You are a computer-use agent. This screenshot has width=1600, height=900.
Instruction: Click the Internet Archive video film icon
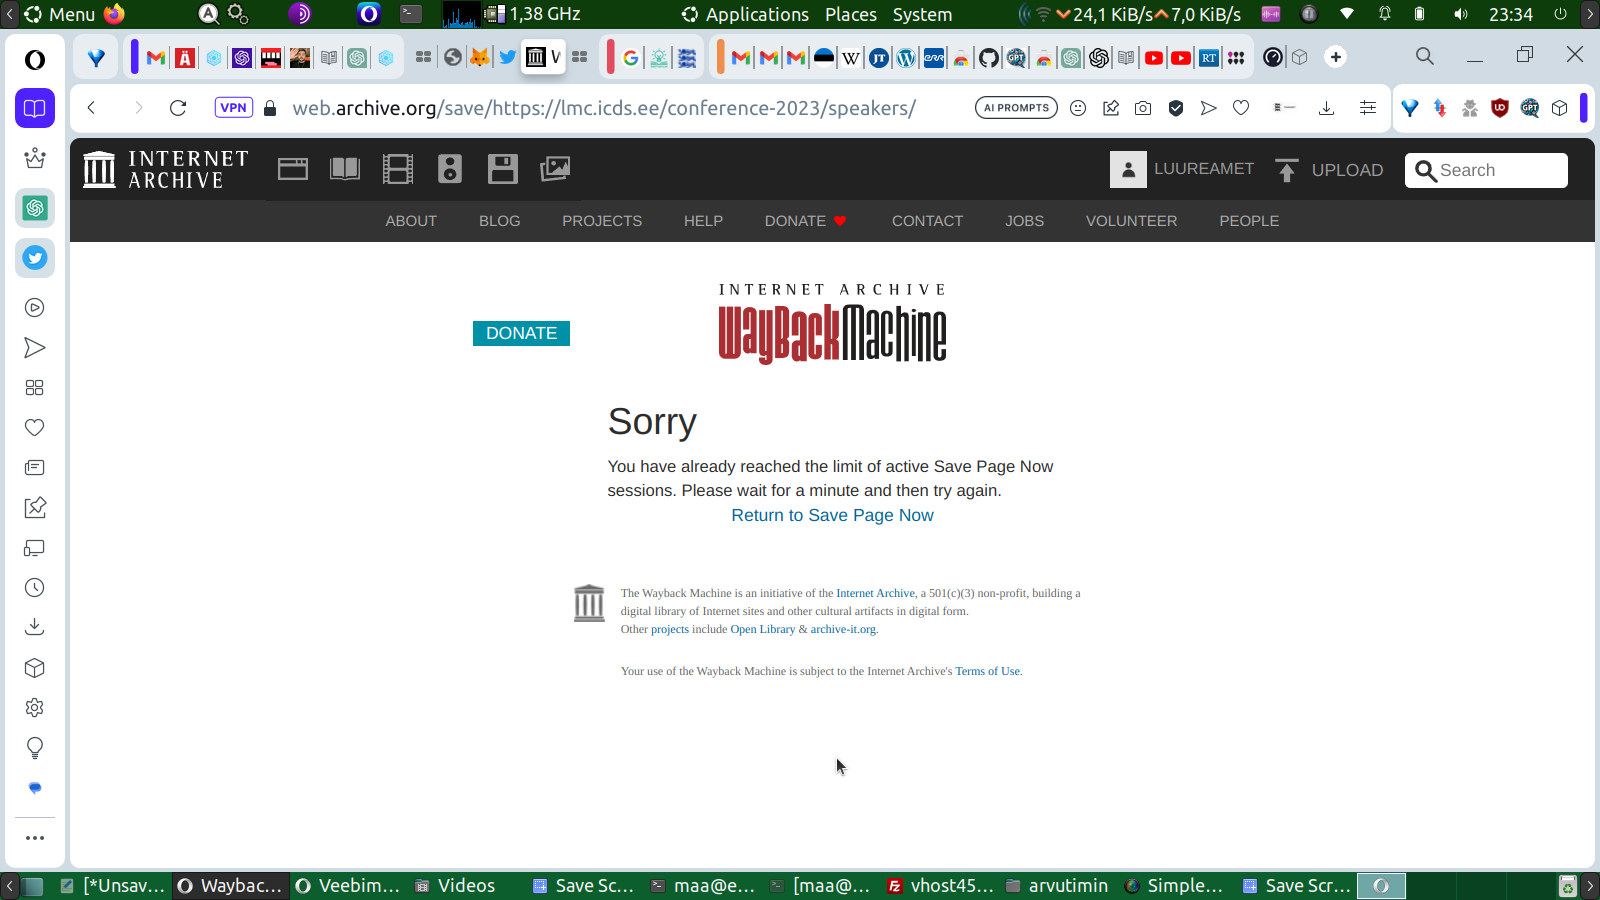tap(398, 169)
